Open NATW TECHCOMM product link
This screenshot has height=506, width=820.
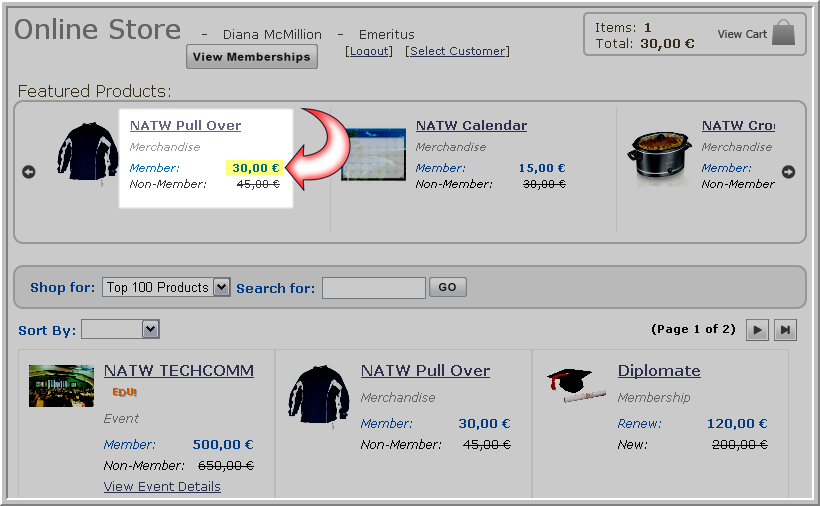(x=179, y=371)
